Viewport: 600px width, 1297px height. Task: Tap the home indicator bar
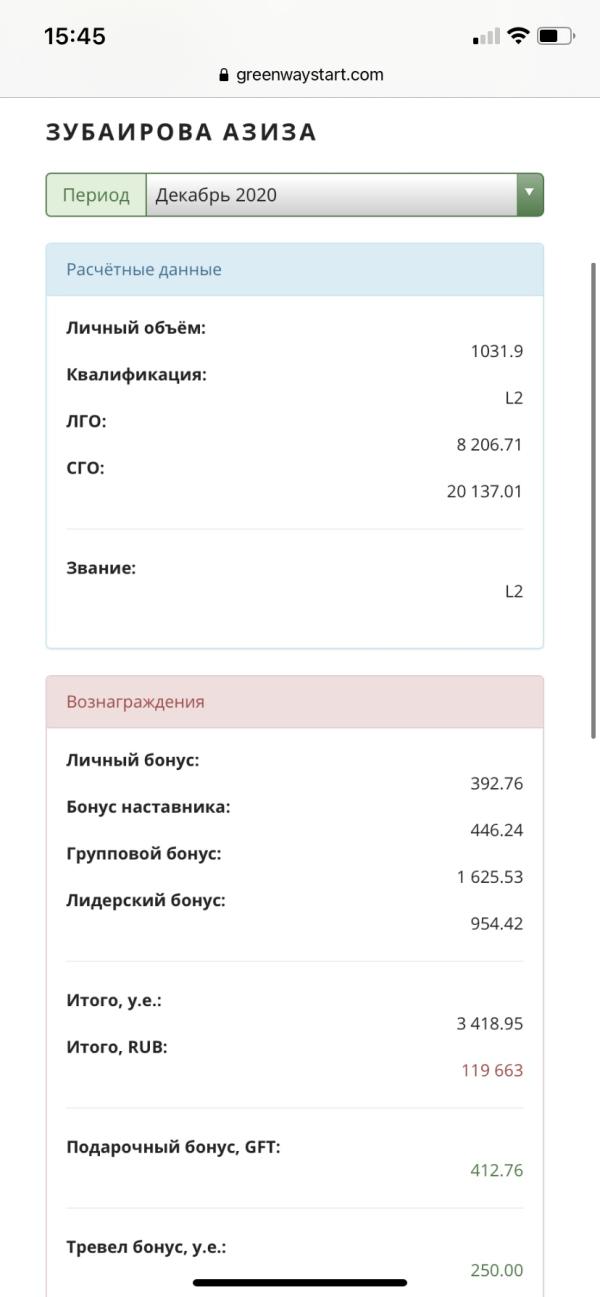300,1282
